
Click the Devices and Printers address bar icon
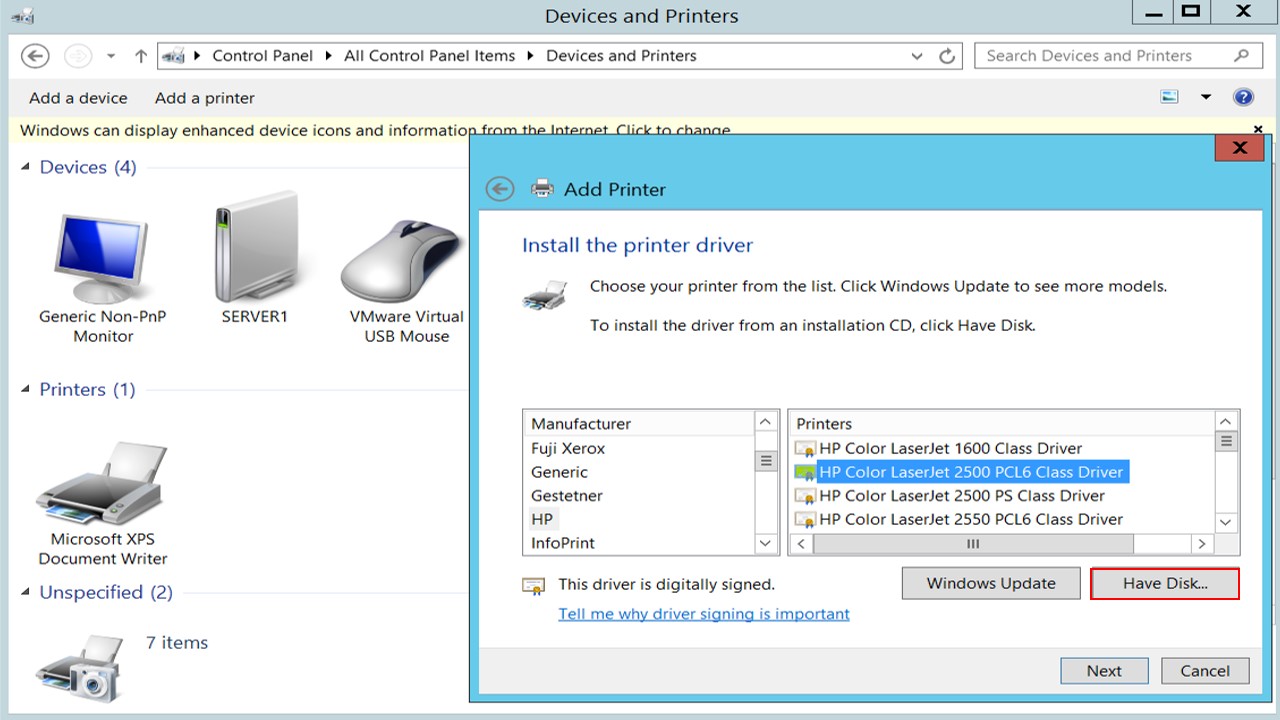pyautogui.click(x=173, y=56)
